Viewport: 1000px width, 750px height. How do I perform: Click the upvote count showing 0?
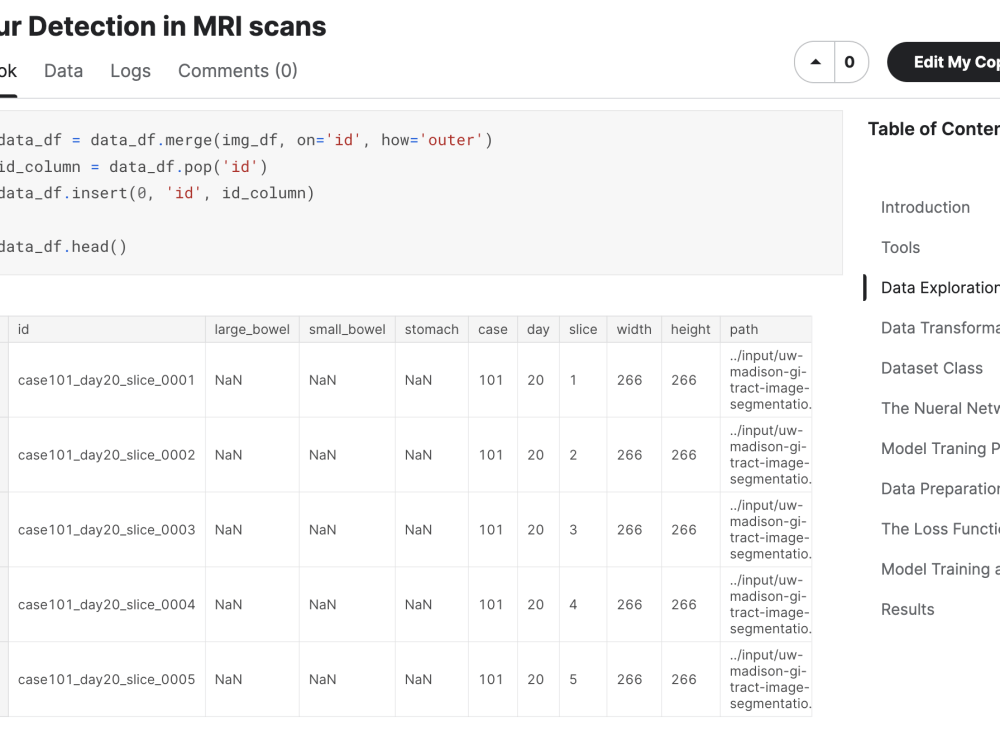(850, 62)
